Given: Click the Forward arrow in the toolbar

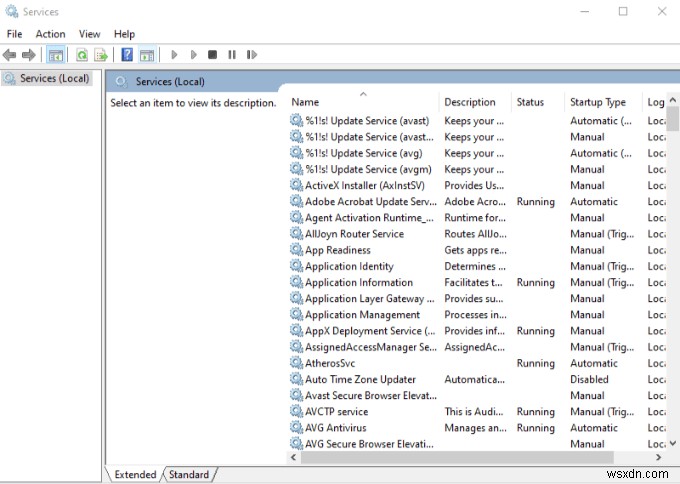Looking at the screenshot, I should click(x=28, y=55).
